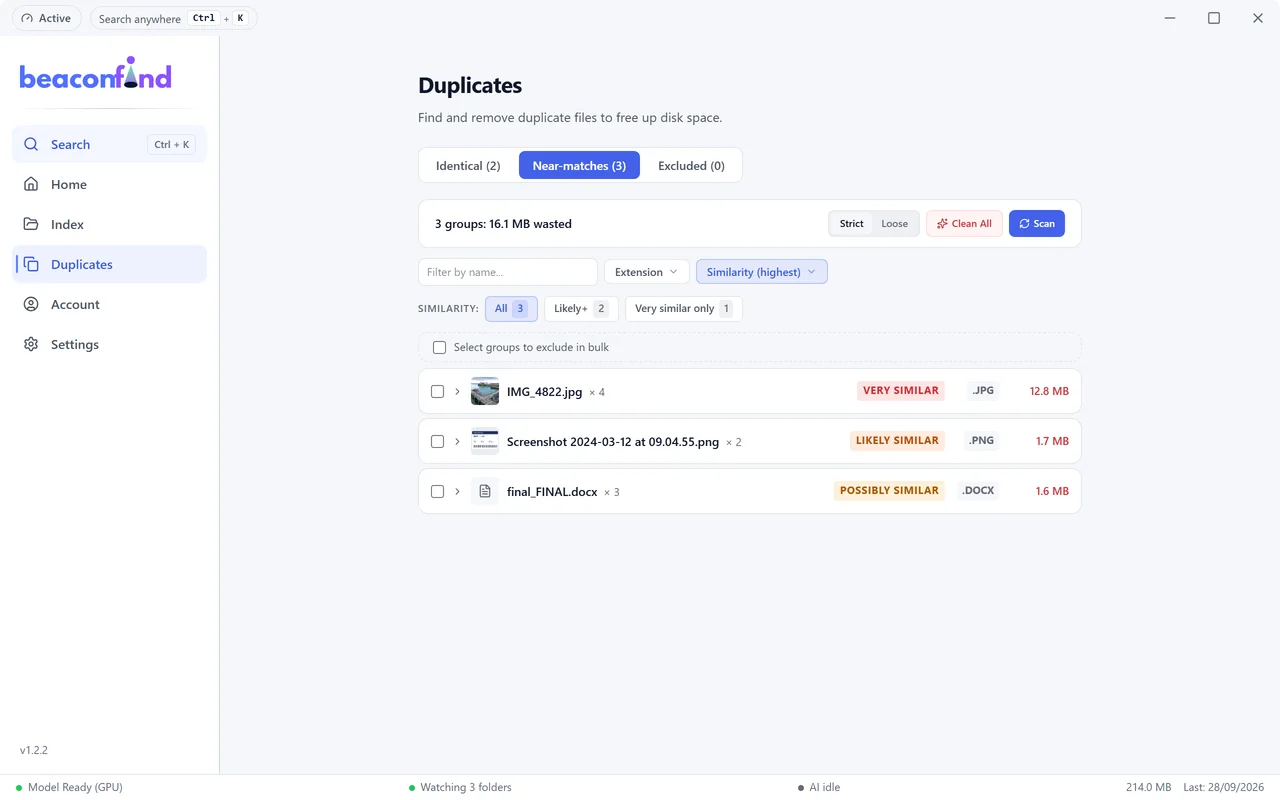Check Select groups to exclude in bulk
The image size is (1280, 800).
point(439,347)
